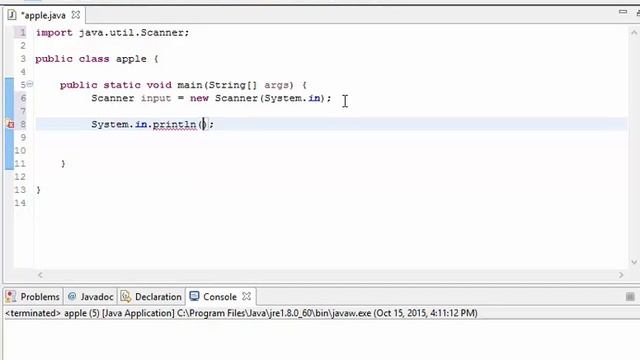Click line number 13 in the gutter
Screen dimensions: 640x360
(x=20, y=190)
